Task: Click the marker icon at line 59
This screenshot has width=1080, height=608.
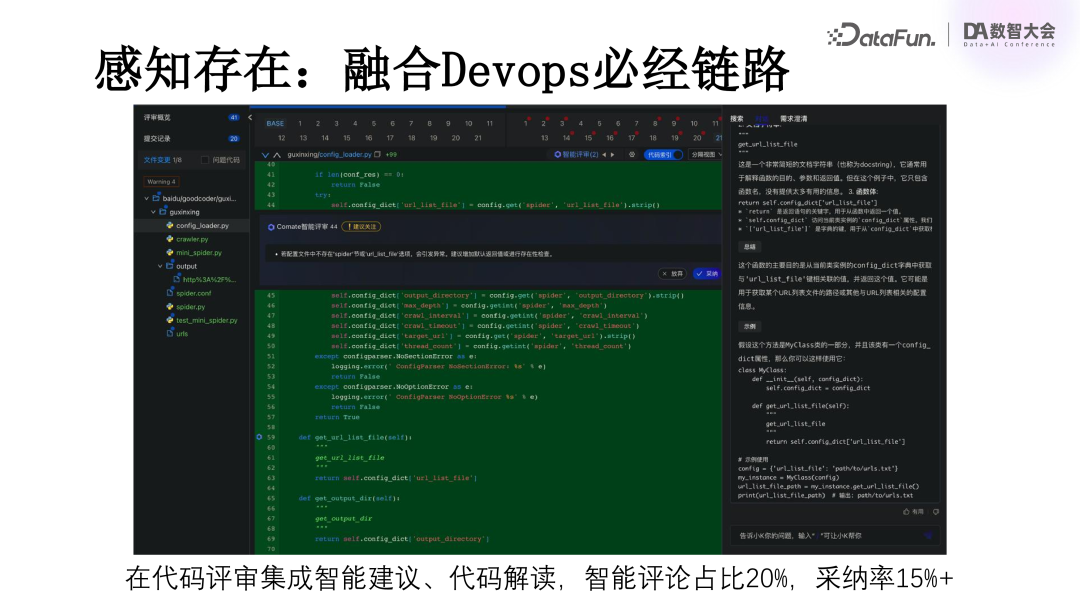Action: [260, 437]
